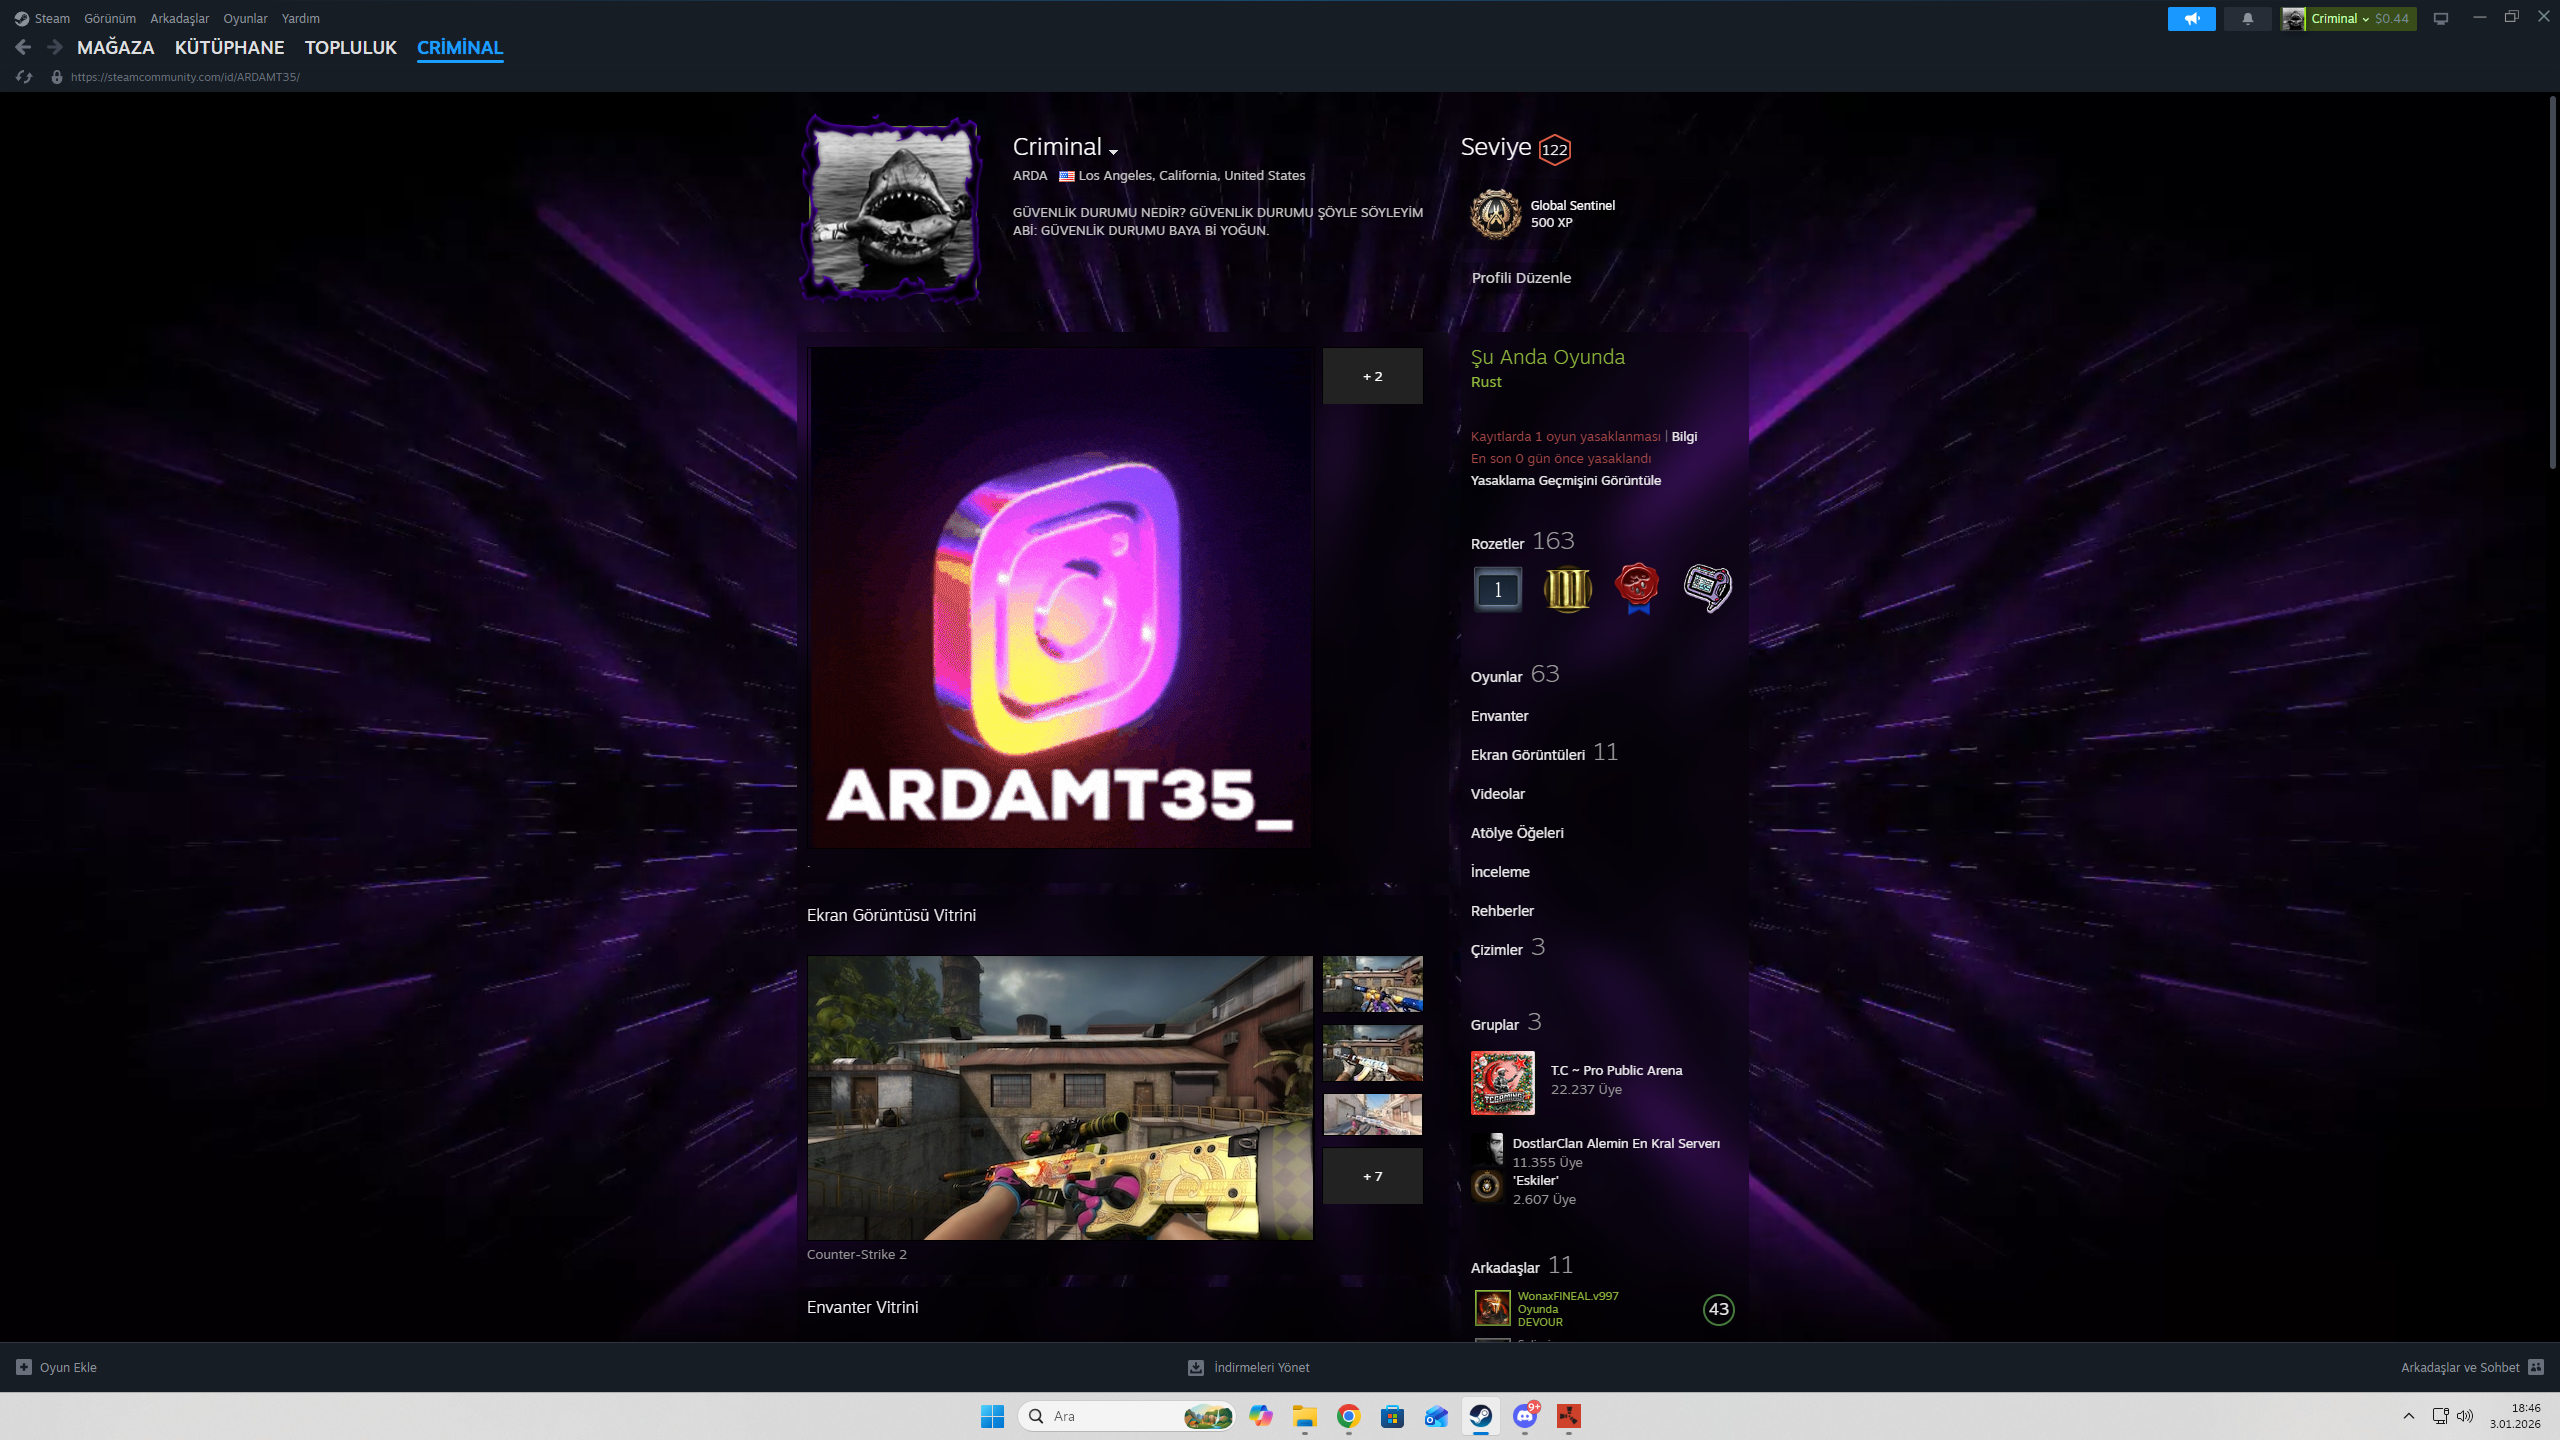
Task: Open File Explorer from the taskbar
Action: tap(1304, 1416)
